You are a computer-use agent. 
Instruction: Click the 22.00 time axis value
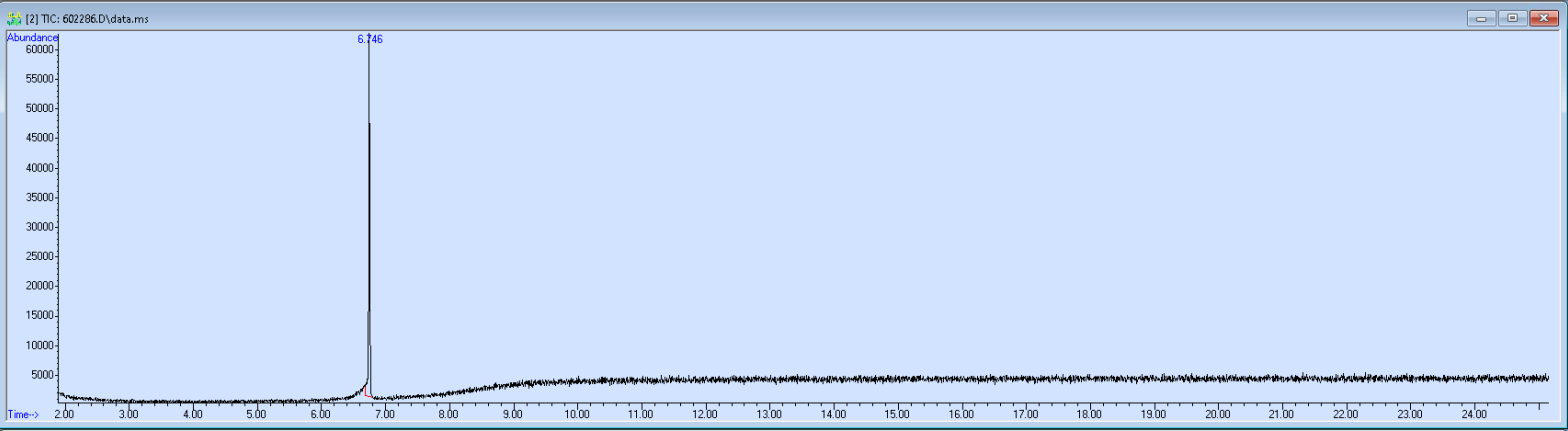1345,413
